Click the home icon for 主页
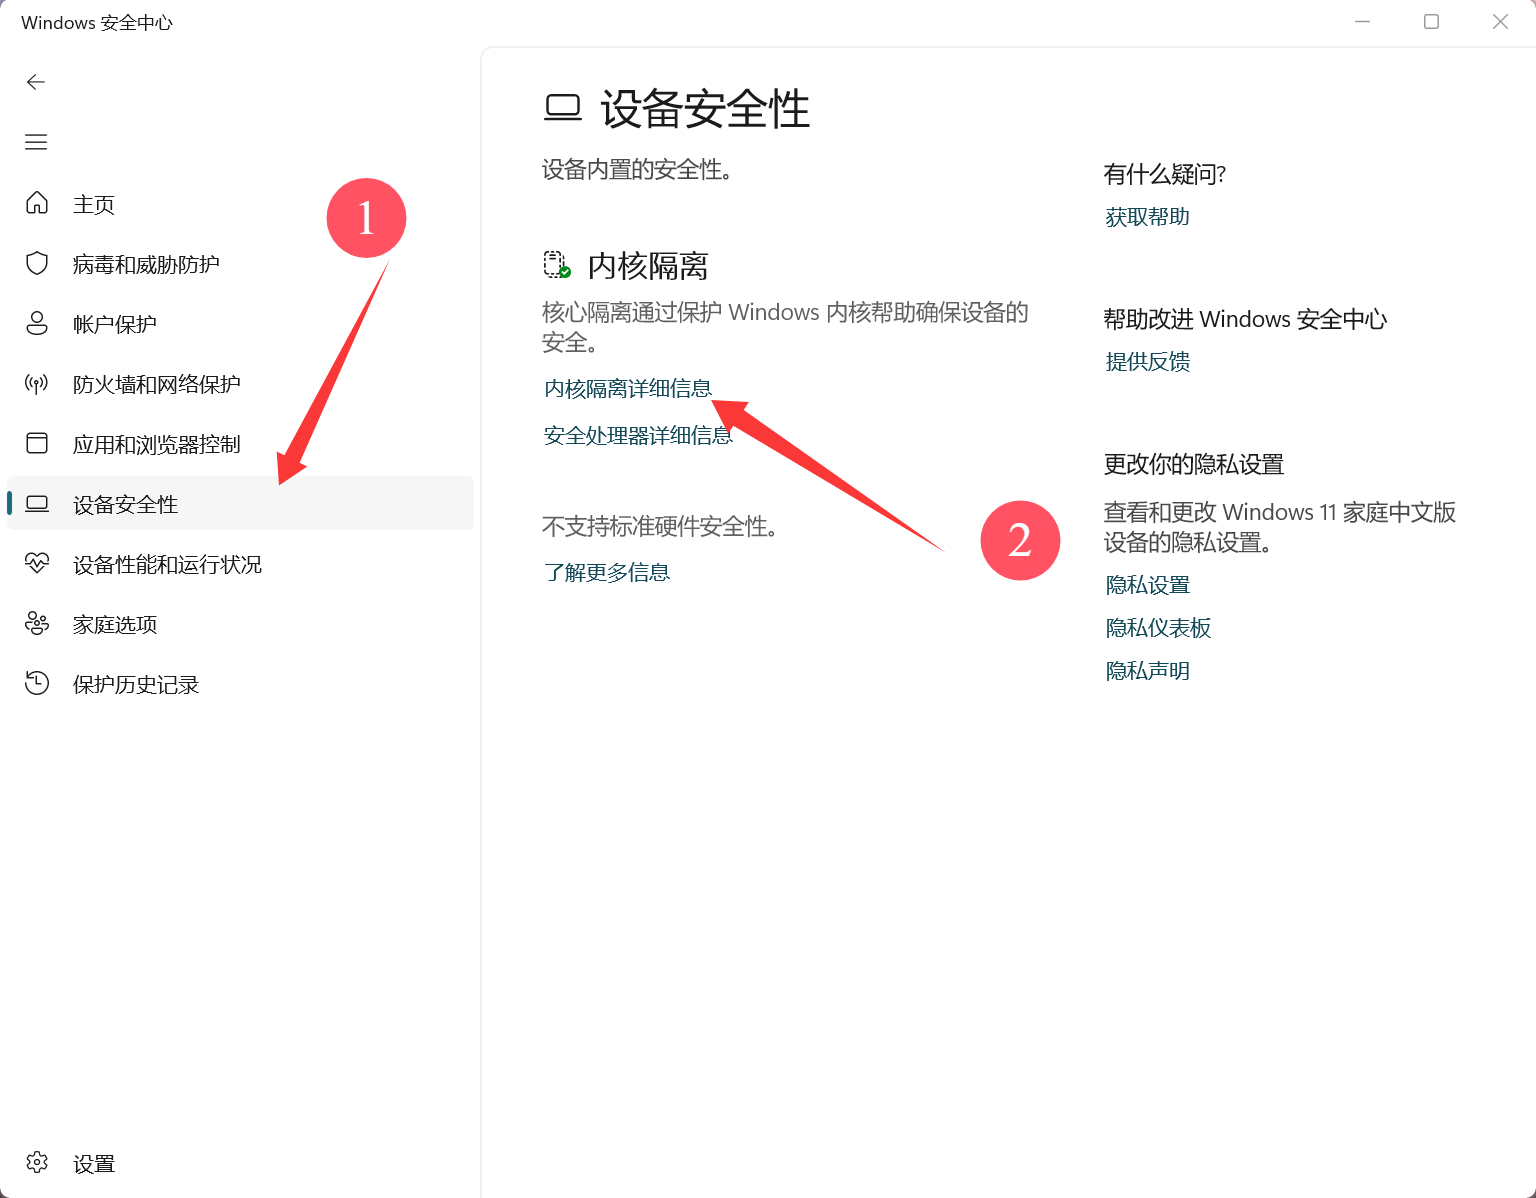Screen dimensions: 1536x1198 (x=37, y=203)
